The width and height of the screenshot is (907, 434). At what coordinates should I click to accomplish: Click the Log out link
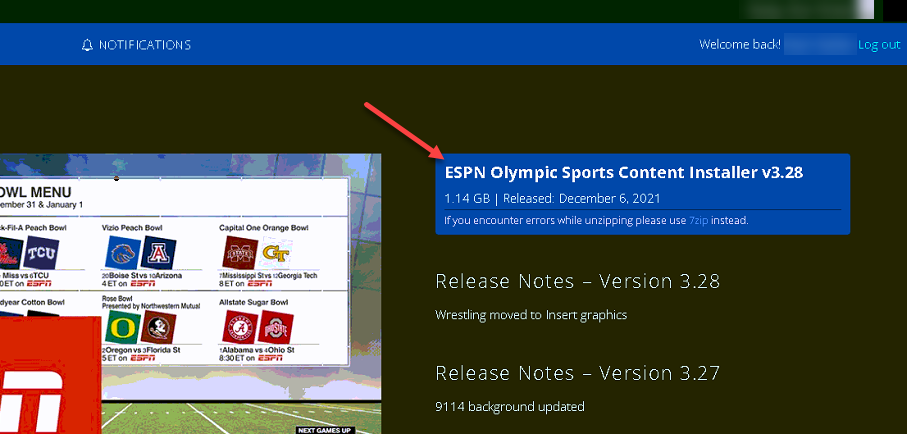(879, 45)
